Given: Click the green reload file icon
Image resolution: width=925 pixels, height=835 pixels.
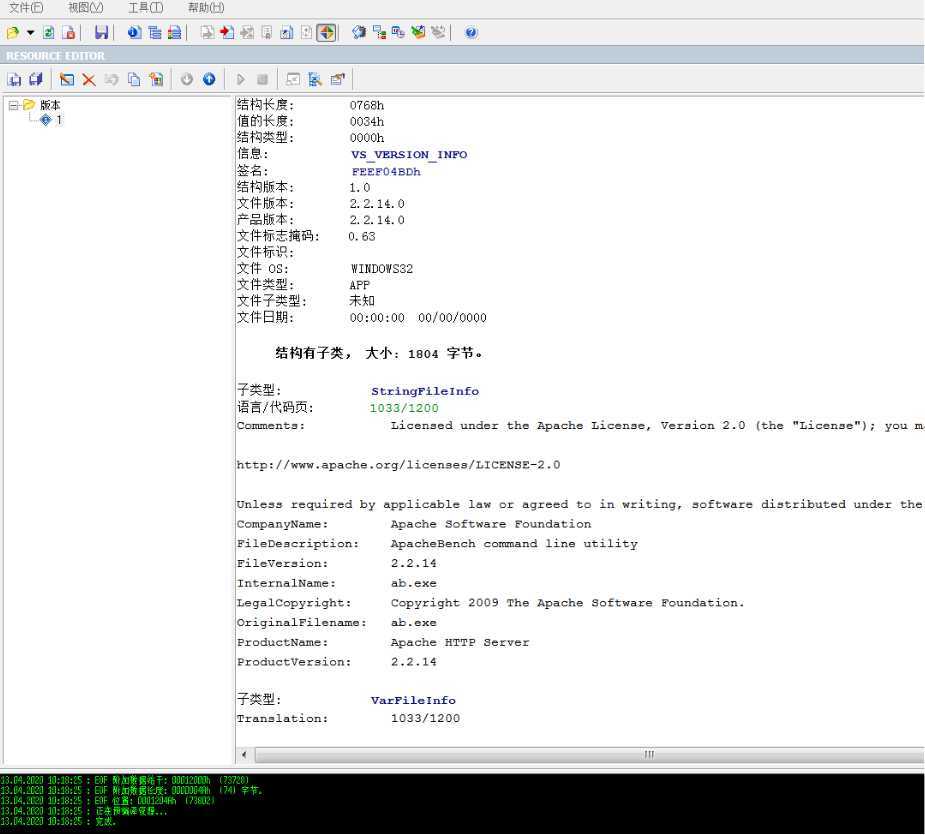Looking at the screenshot, I should (x=49, y=32).
